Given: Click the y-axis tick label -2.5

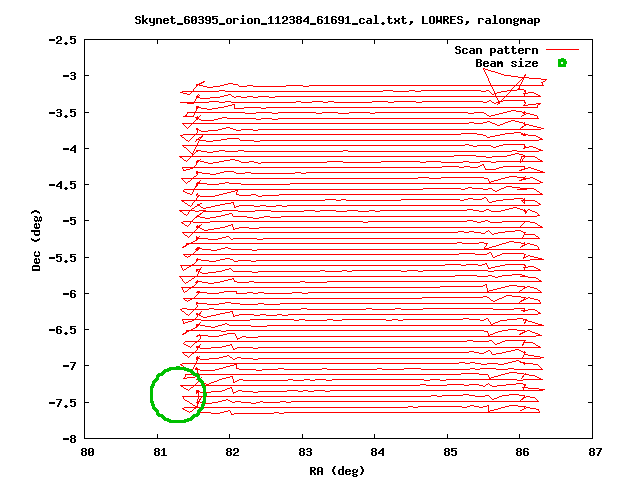Looking at the screenshot, I should click(62, 40).
